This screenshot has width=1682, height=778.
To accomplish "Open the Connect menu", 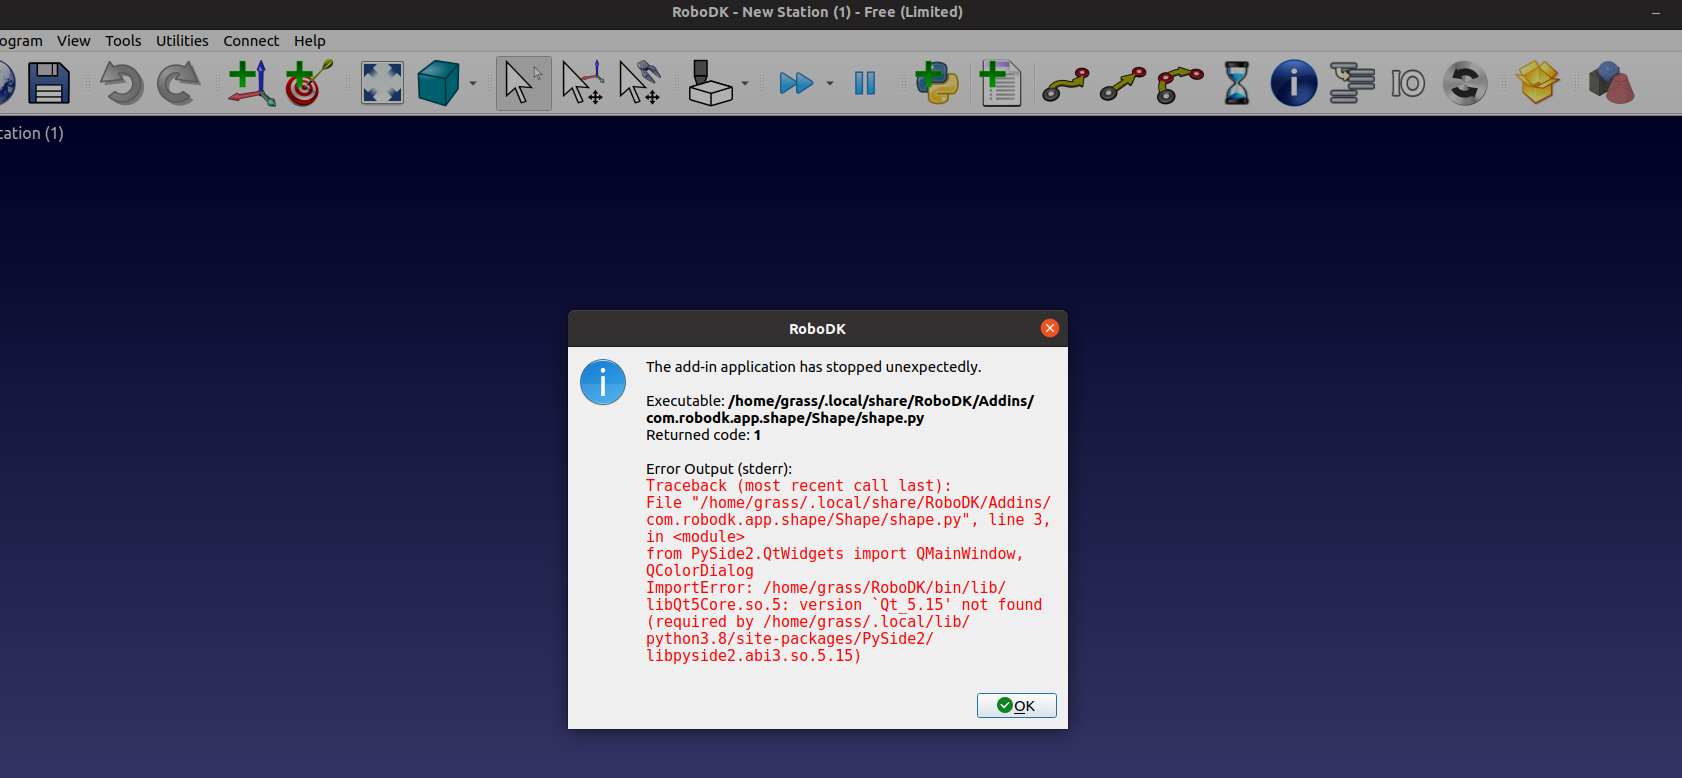I will pyautogui.click(x=251, y=41).
